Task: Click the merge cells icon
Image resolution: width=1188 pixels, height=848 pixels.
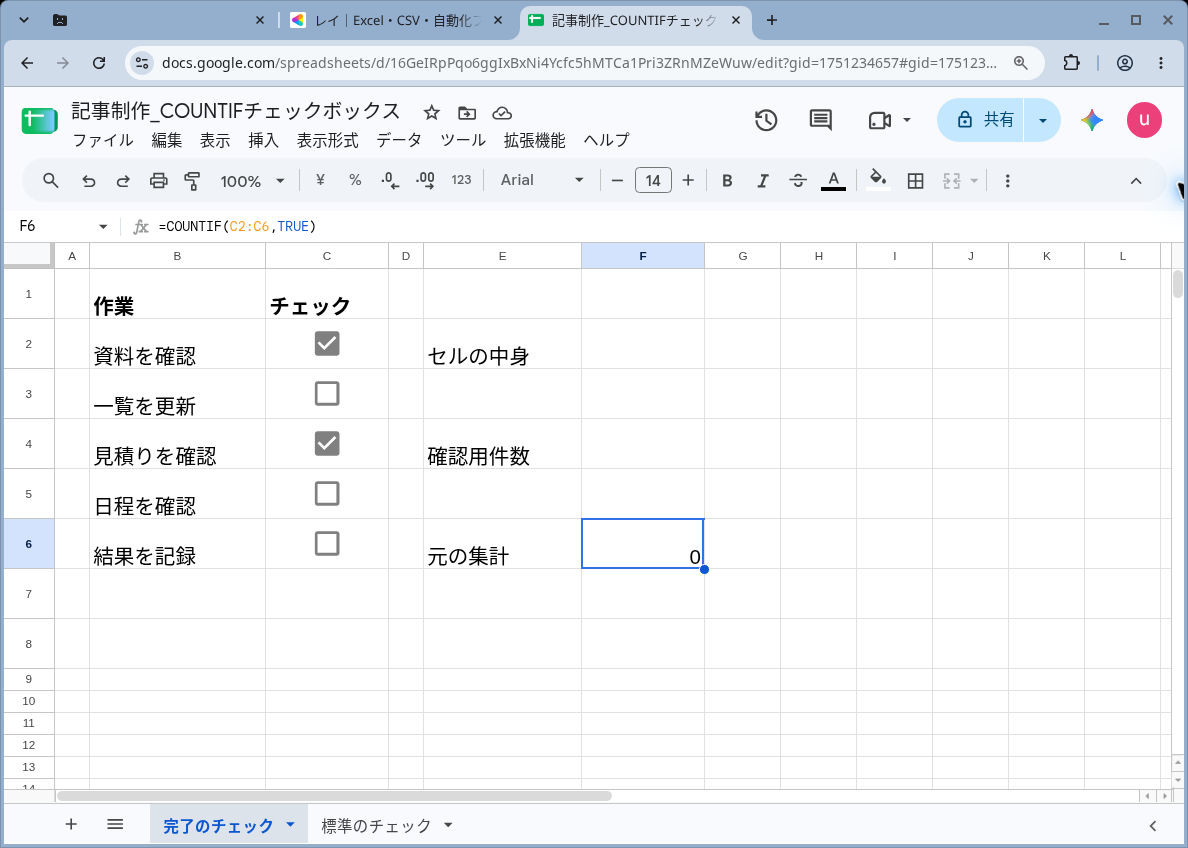Action: (952, 180)
